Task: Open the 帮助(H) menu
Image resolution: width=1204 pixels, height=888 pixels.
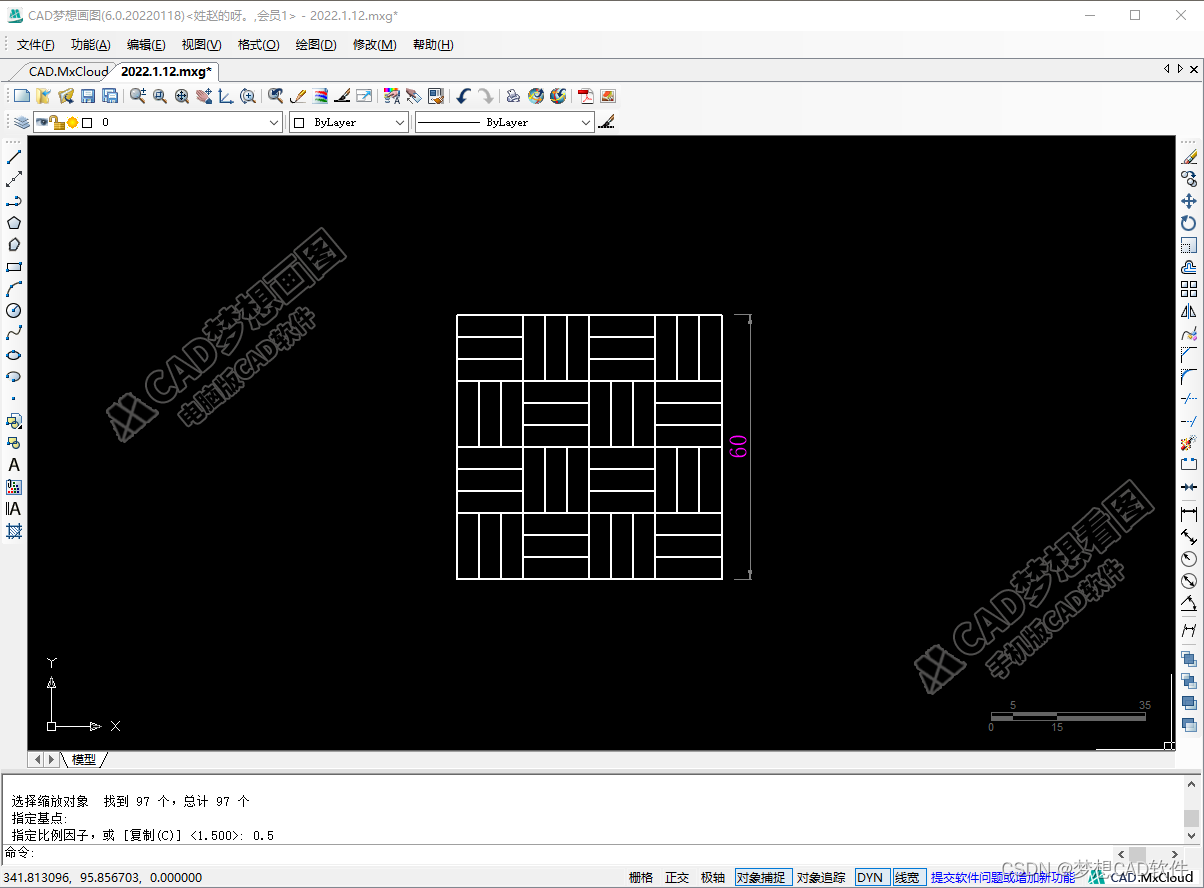Action: (x=433, y=45)
